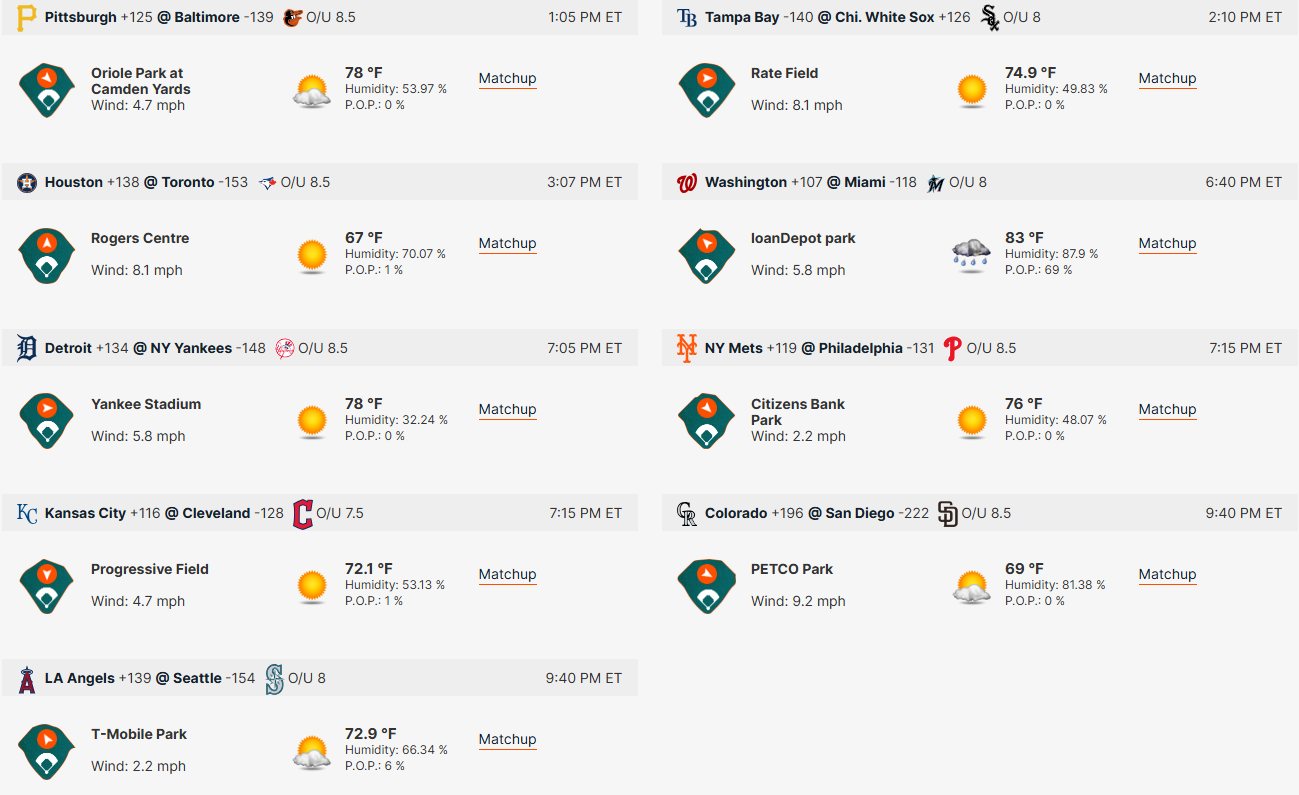The width and height of the screenshot is (1299, 795).
Task: Click the Oriole Park wind direction field icon
Action: [x=47, y=89]
